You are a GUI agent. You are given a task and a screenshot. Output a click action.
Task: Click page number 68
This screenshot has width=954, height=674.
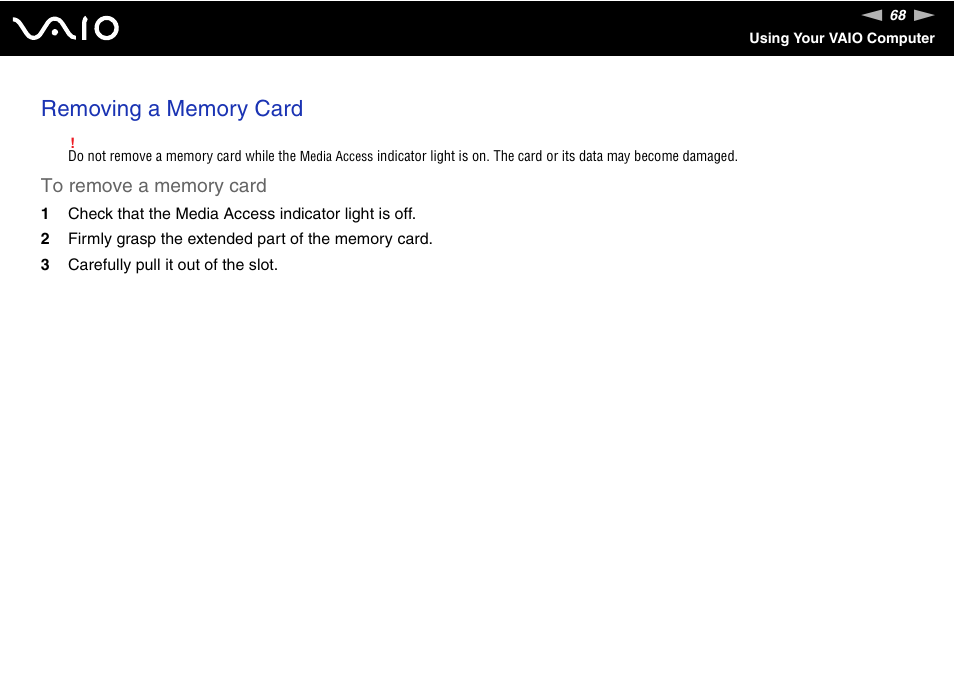(898, 15)
